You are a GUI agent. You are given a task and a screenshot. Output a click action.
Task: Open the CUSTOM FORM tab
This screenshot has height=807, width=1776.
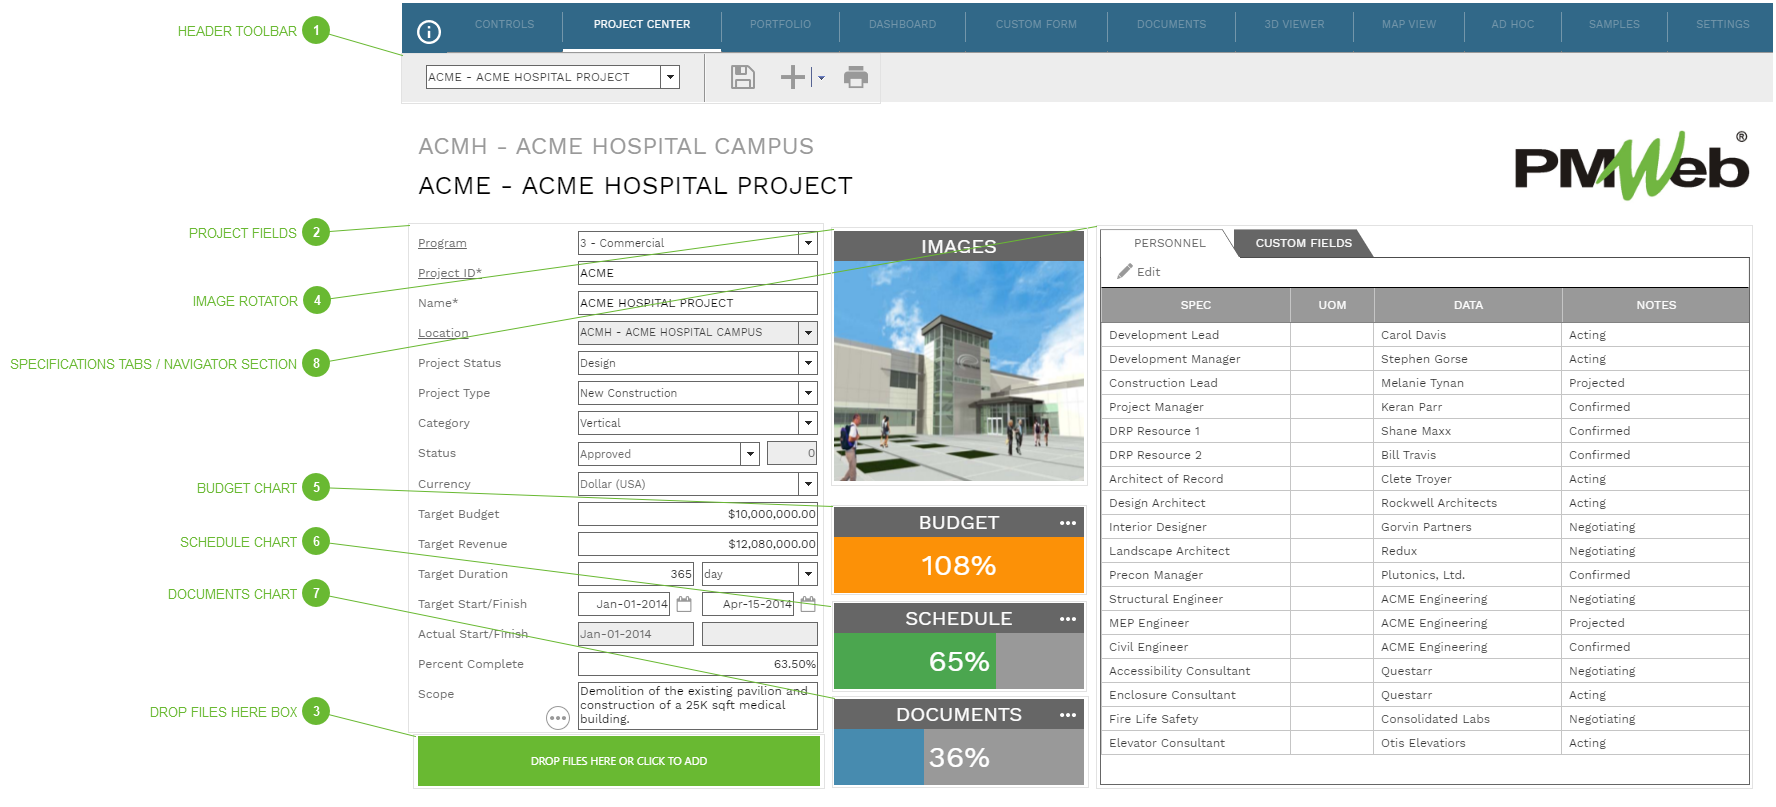(x=1036, y=25)
